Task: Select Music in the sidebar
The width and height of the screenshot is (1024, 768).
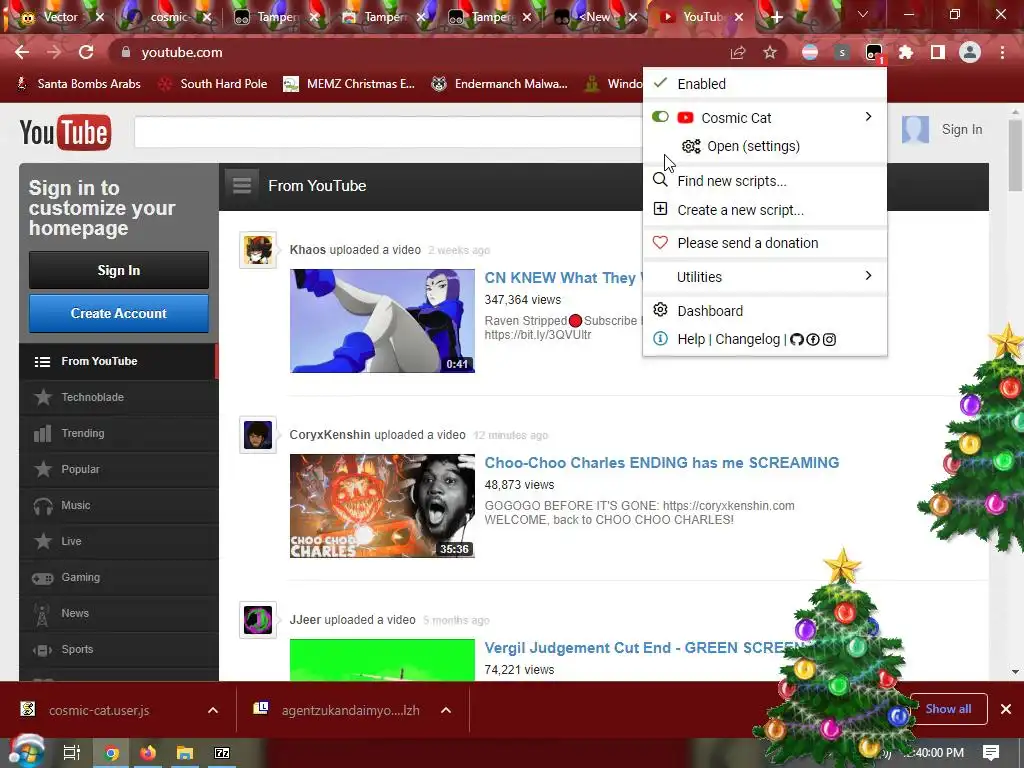Action: (119, 505)
